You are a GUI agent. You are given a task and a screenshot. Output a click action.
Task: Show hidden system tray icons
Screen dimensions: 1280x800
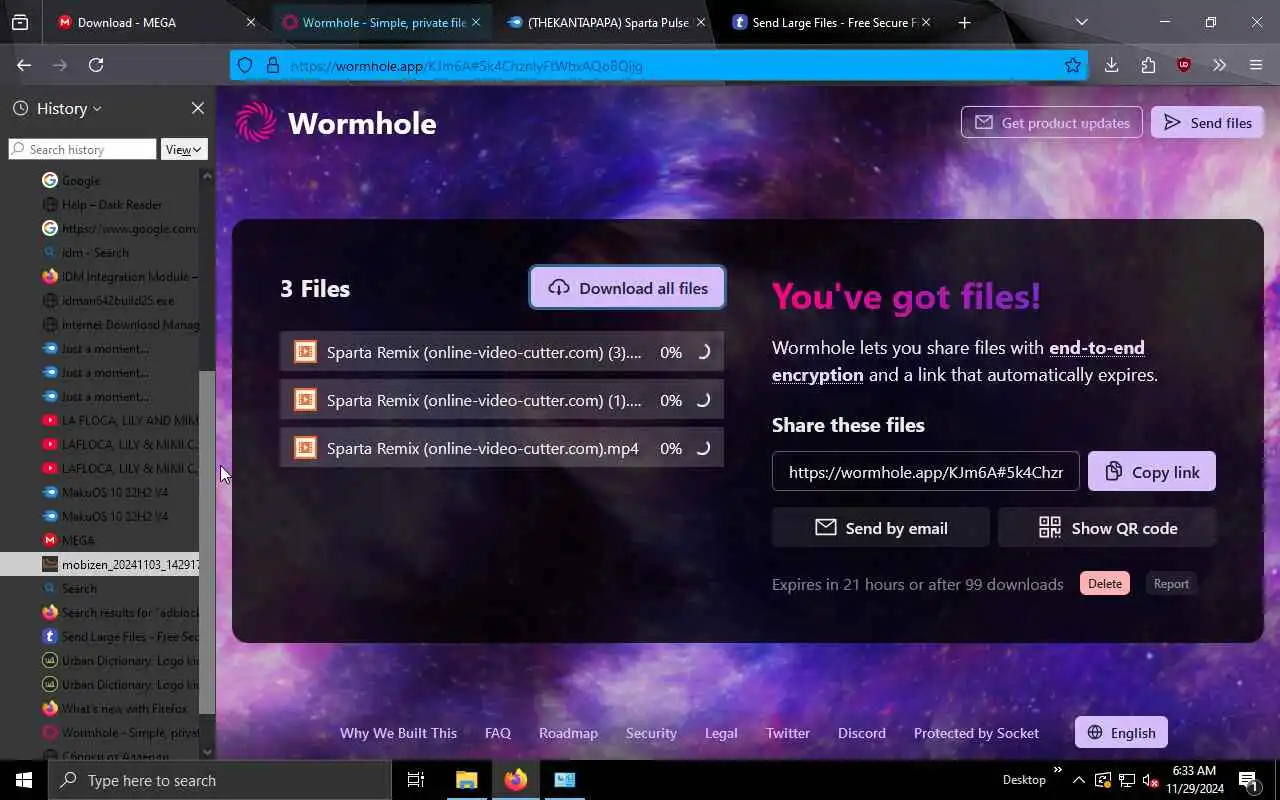click(x=1078, y=780)
